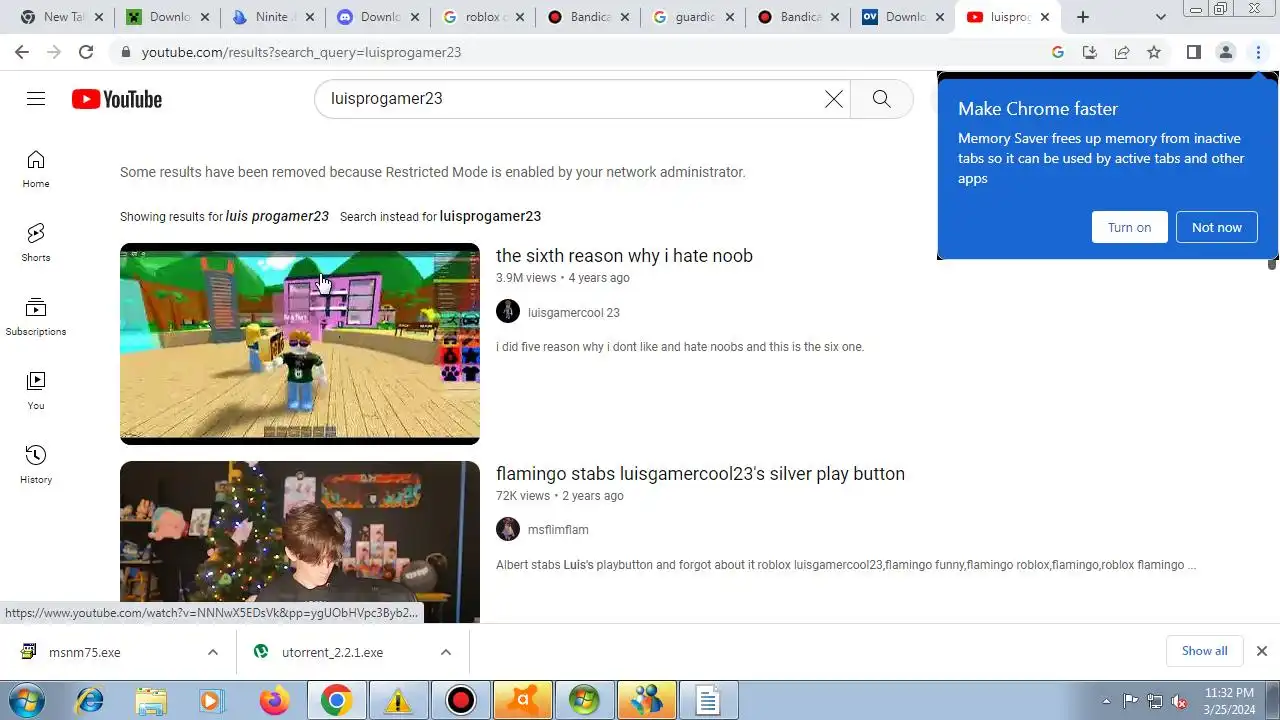
Task: Click the address bar URL
Action: 301,52
